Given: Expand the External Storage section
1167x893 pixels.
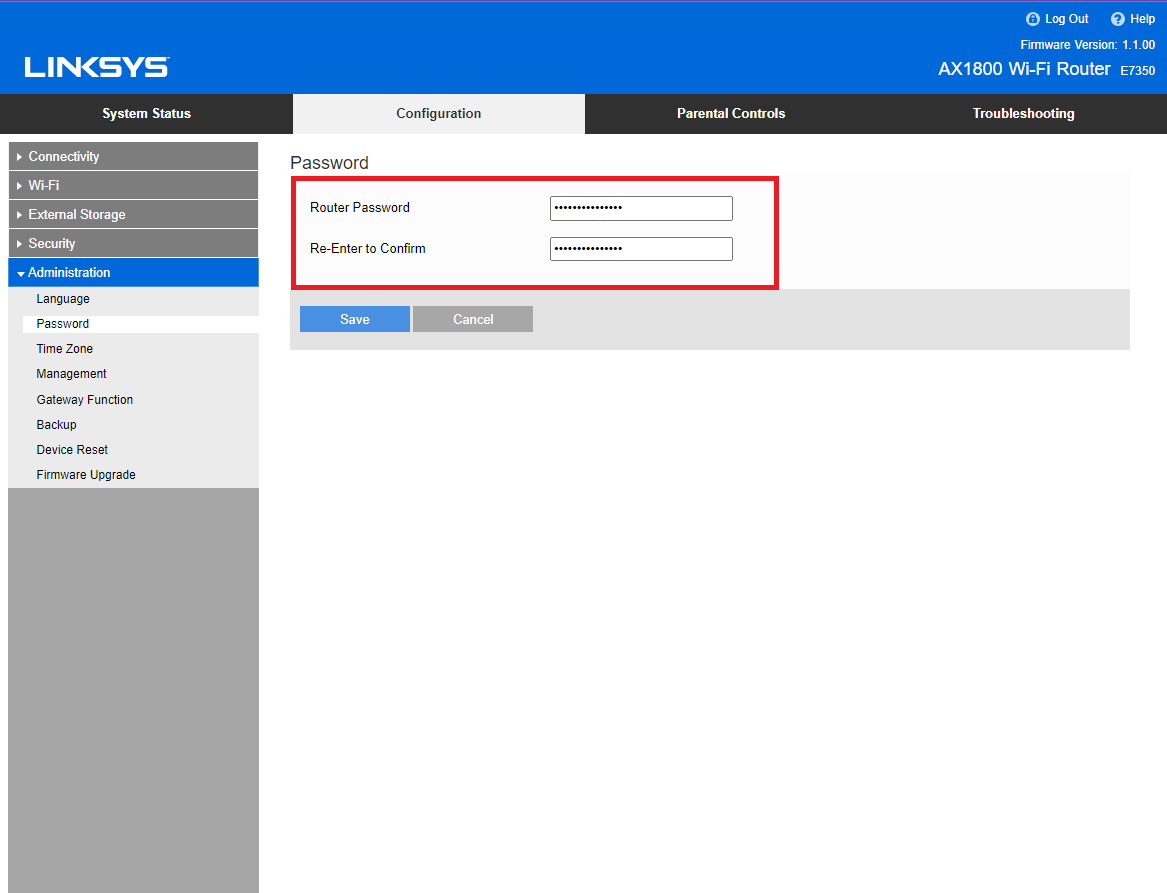Looking at the screenshot, I should 133,214.
